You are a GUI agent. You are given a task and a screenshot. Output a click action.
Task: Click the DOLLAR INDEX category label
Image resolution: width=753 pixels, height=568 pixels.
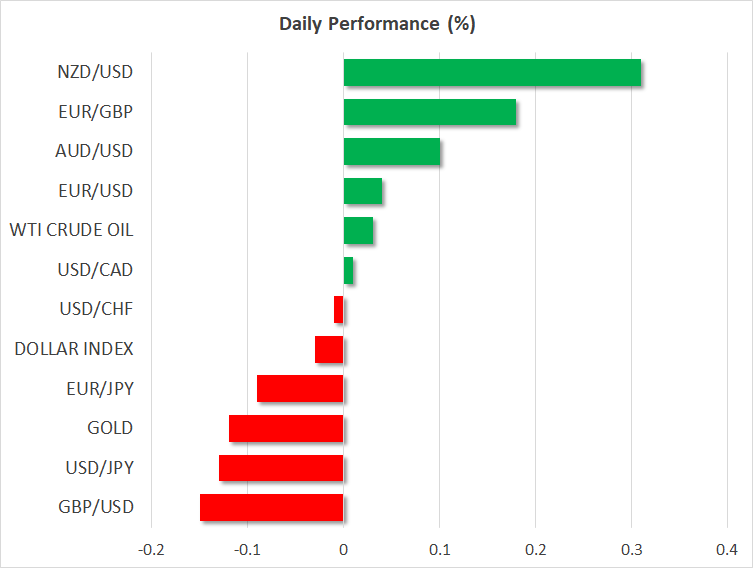74,349
